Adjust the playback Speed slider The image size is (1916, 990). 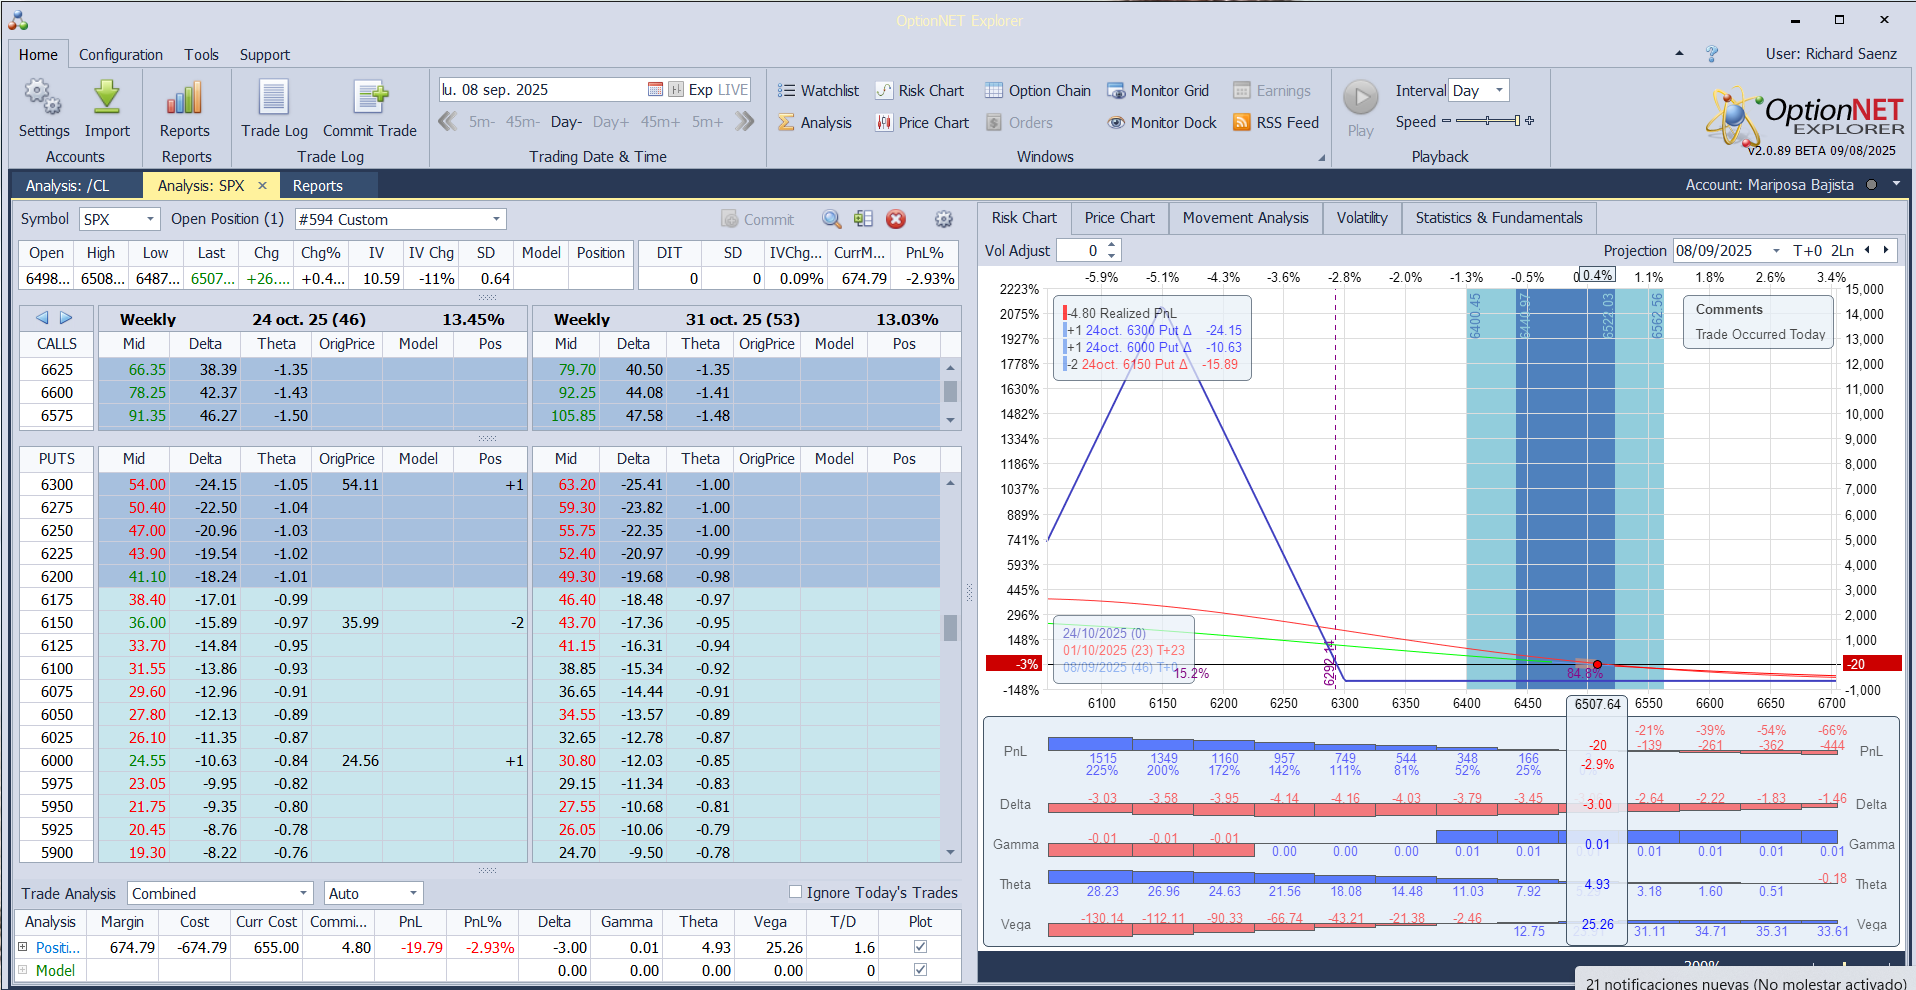(1487, 121)
